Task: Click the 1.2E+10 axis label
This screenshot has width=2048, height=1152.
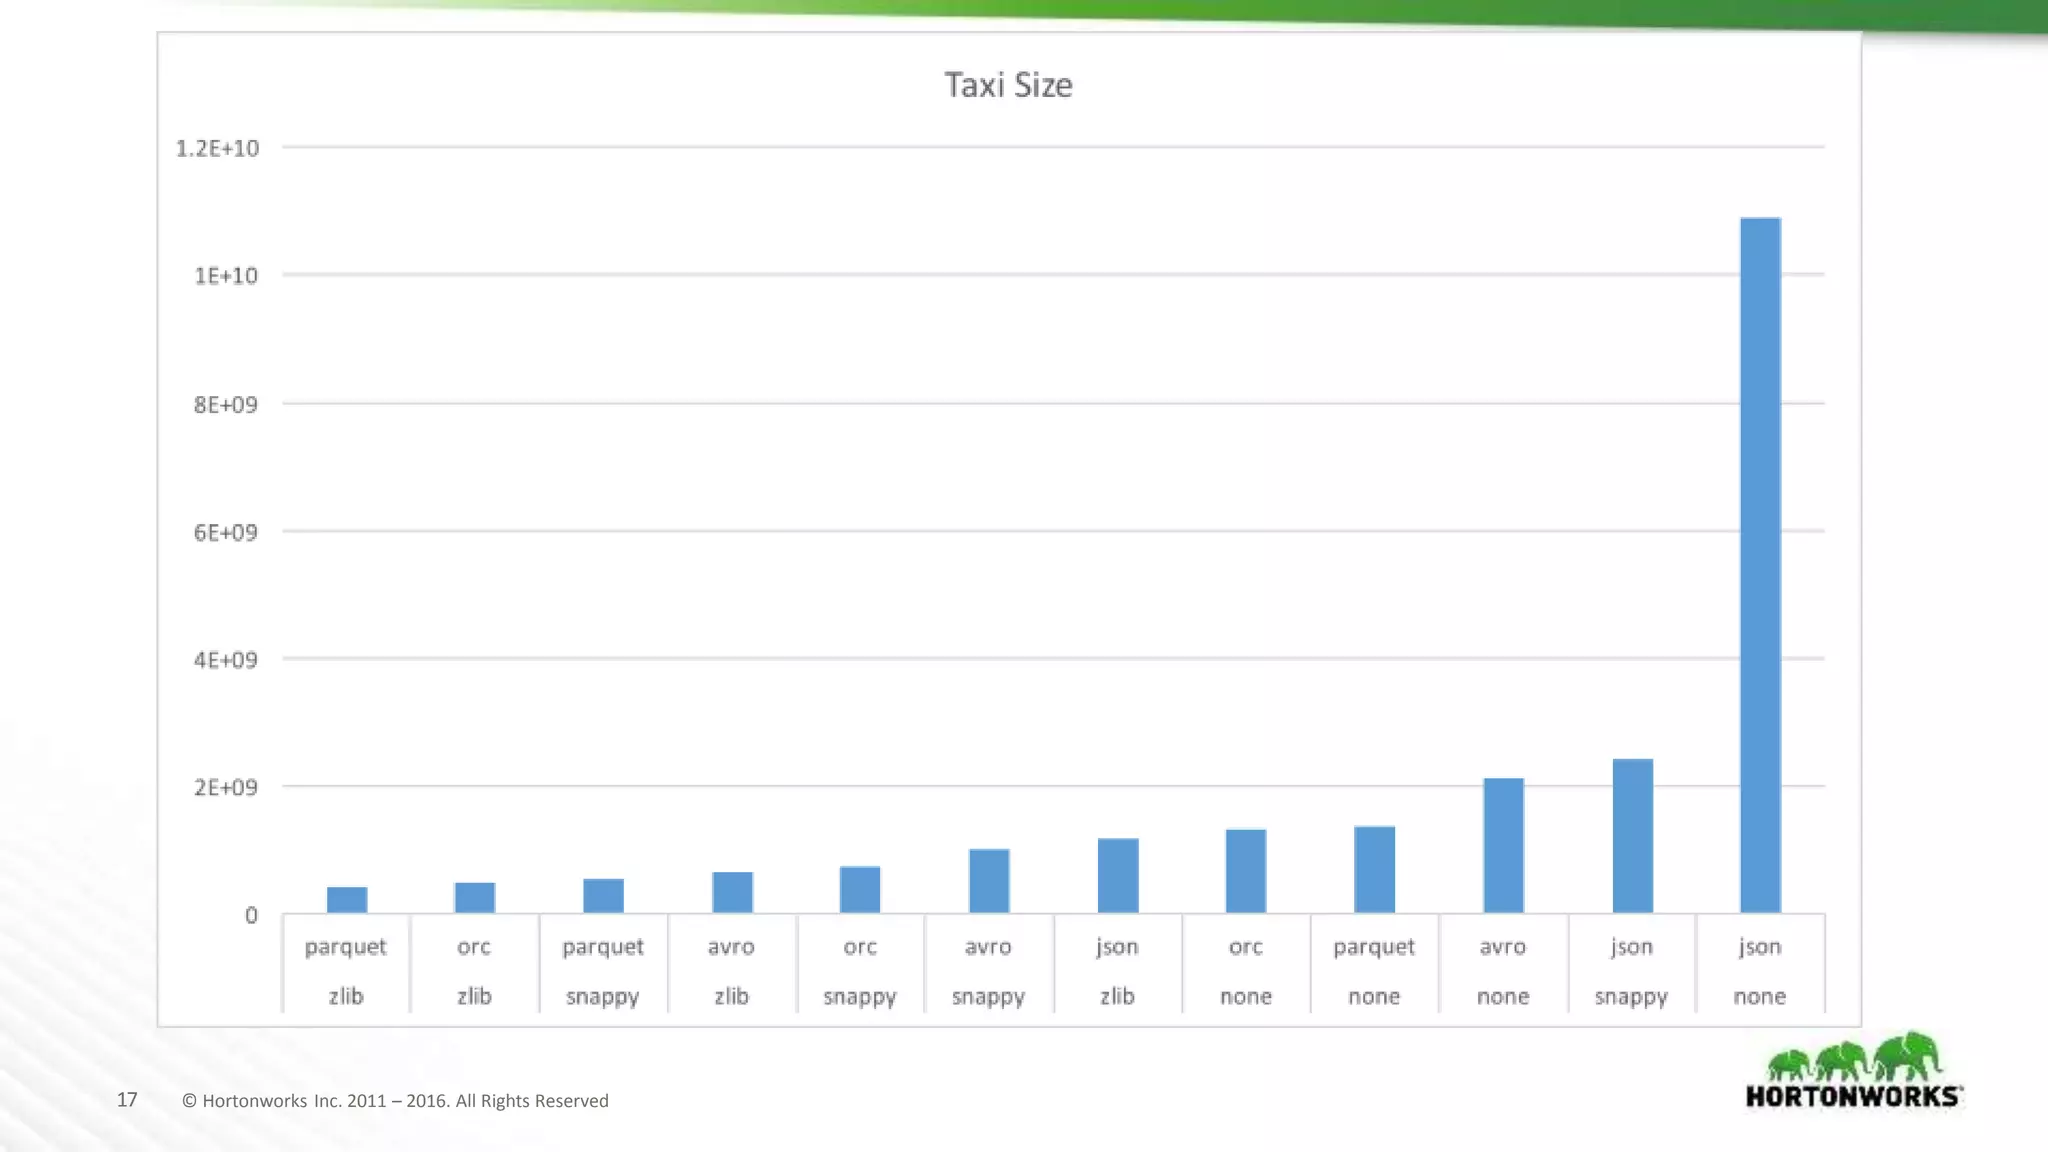Action: (x=217, y=148)
